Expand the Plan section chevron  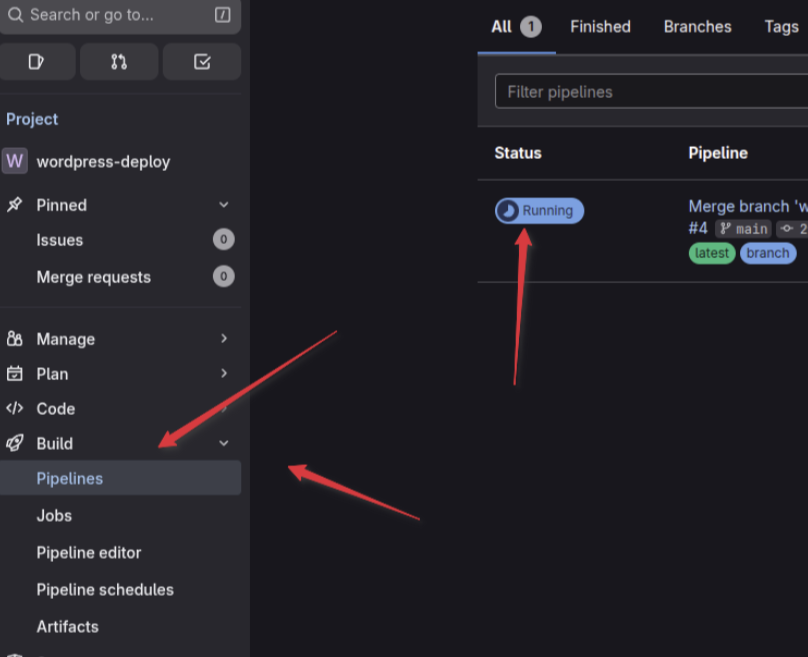(224, 373)
